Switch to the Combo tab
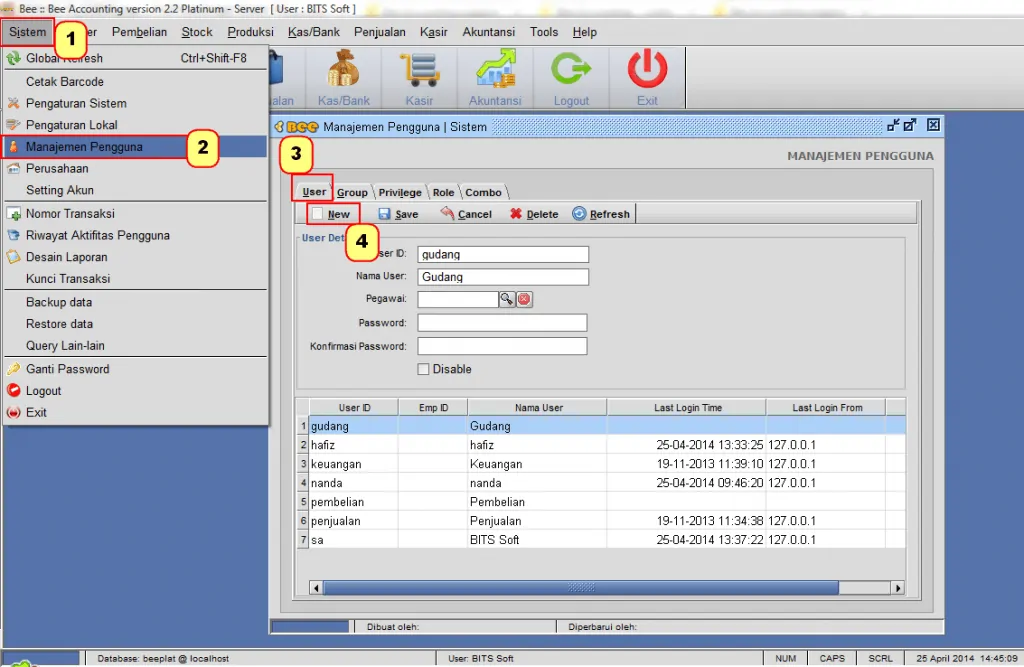The image size is (1024, 667). tap(483, 192)
